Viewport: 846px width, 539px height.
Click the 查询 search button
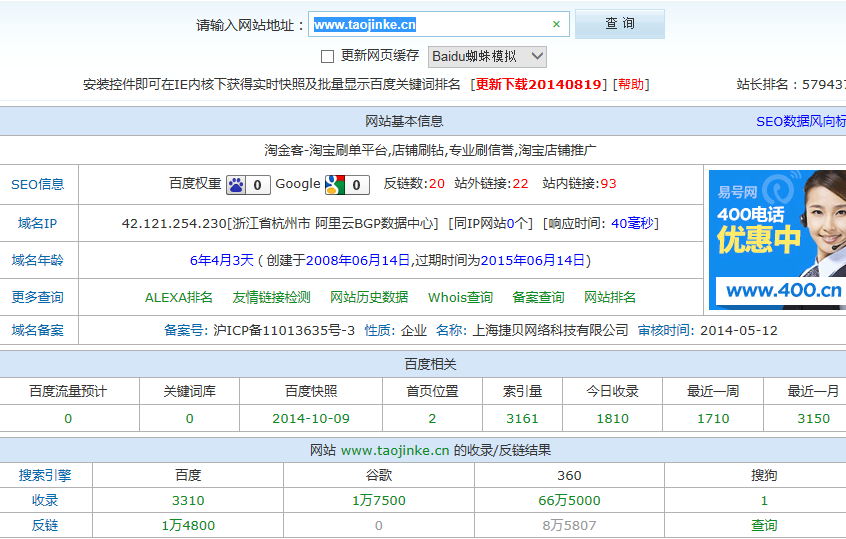pos(619,24)
